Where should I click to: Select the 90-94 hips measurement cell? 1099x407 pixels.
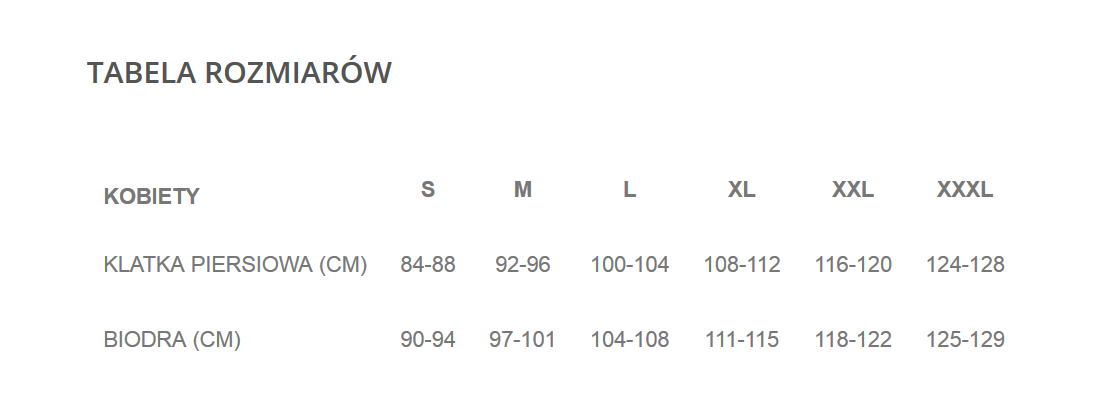point(428,340)
